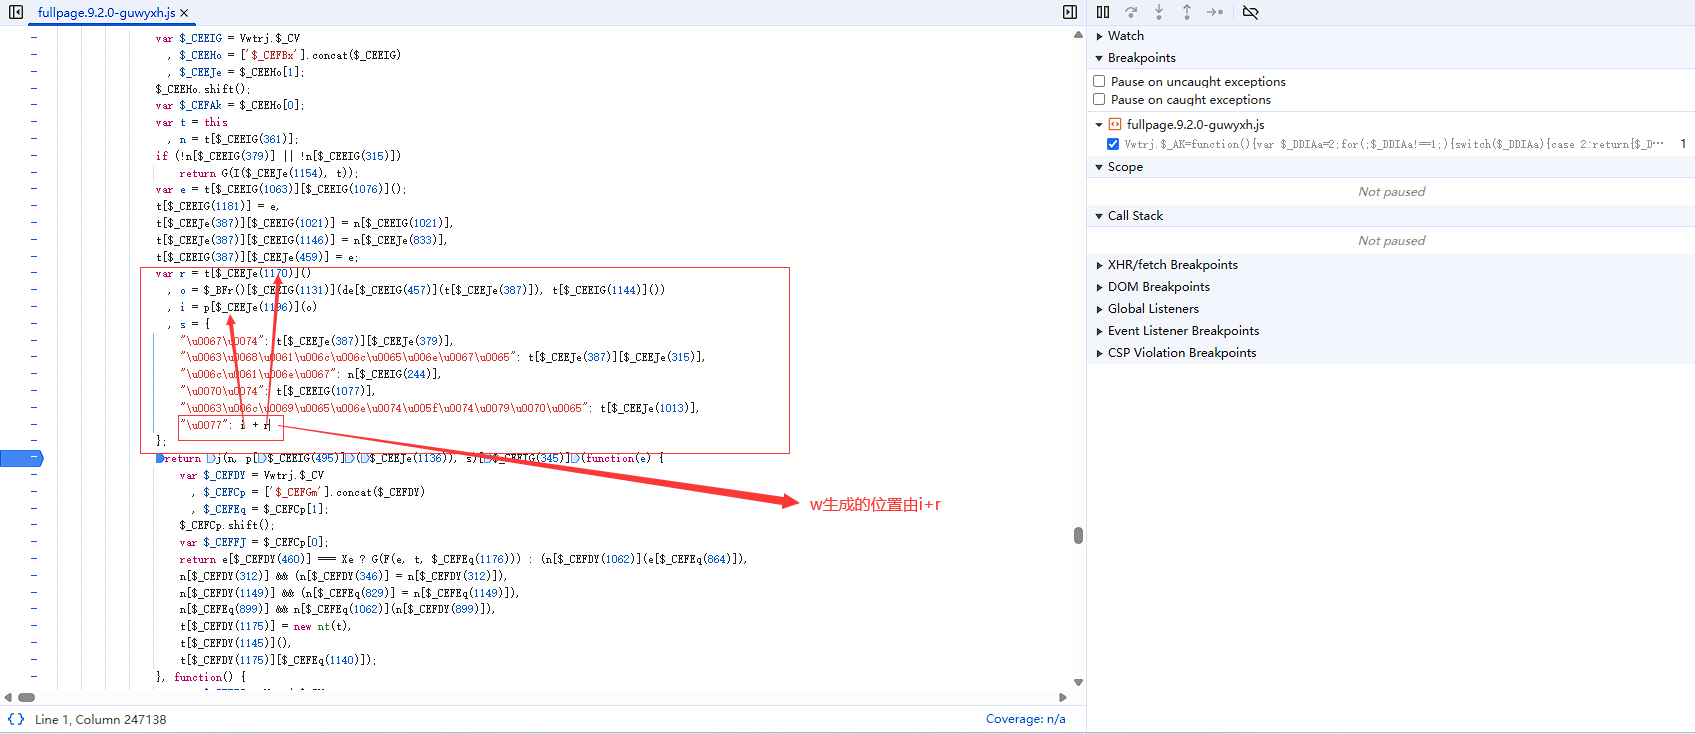The height and width of the screenshot is (734, 1695).
Task: Expand DOM Breakpoints
Action: pos(1100,287)
